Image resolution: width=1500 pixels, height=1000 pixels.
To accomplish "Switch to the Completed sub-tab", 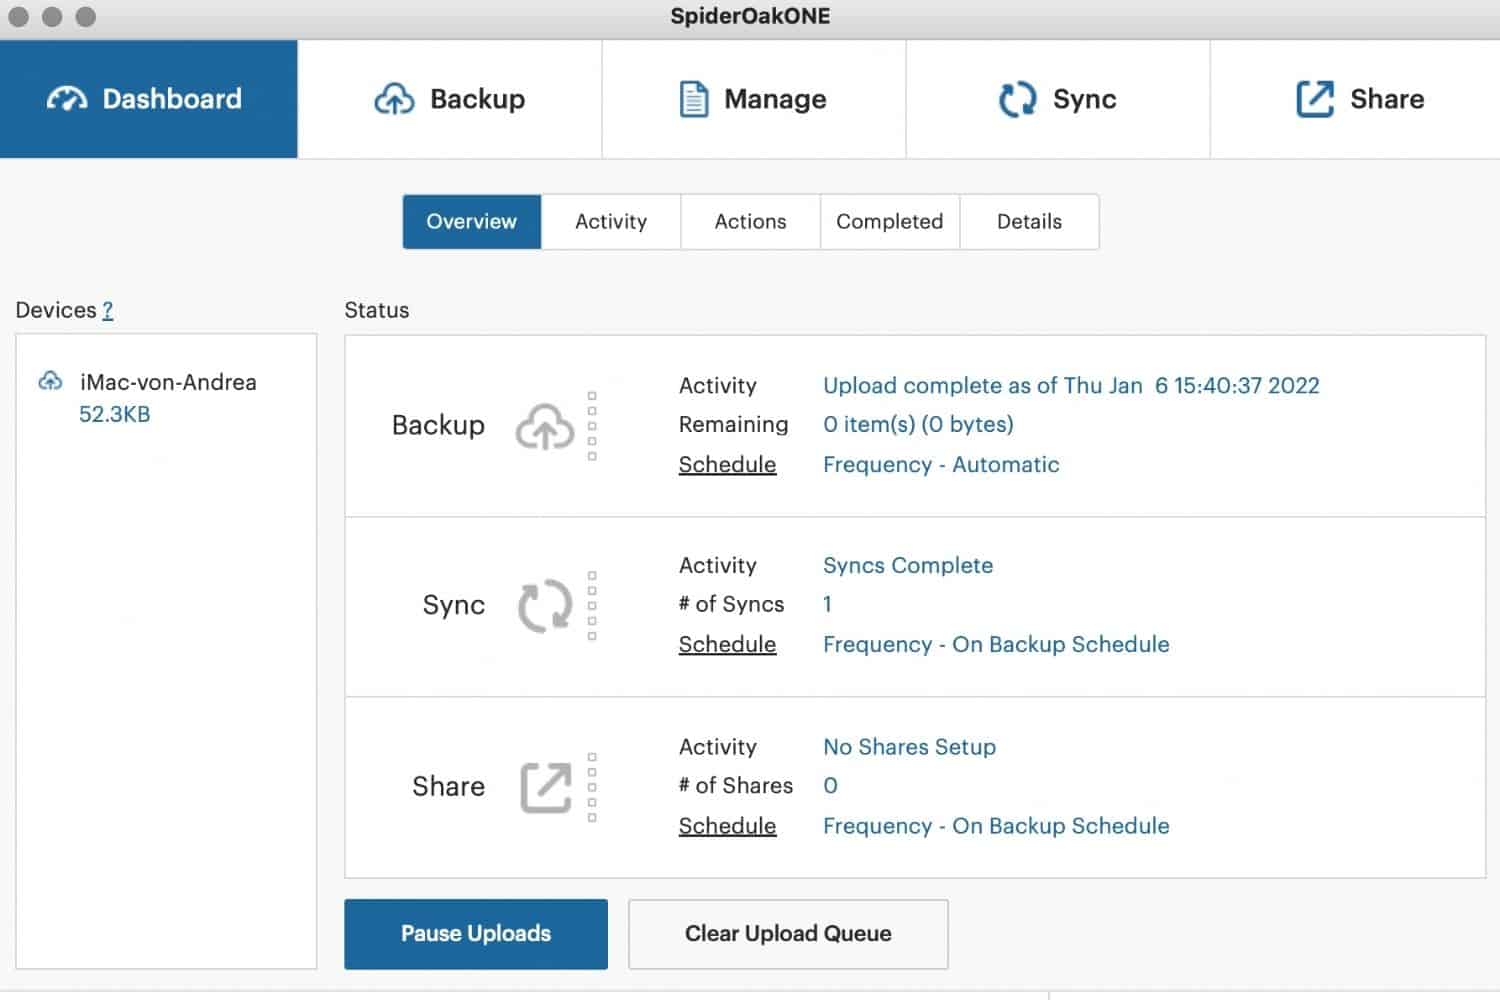I will (x=890, y=221).
